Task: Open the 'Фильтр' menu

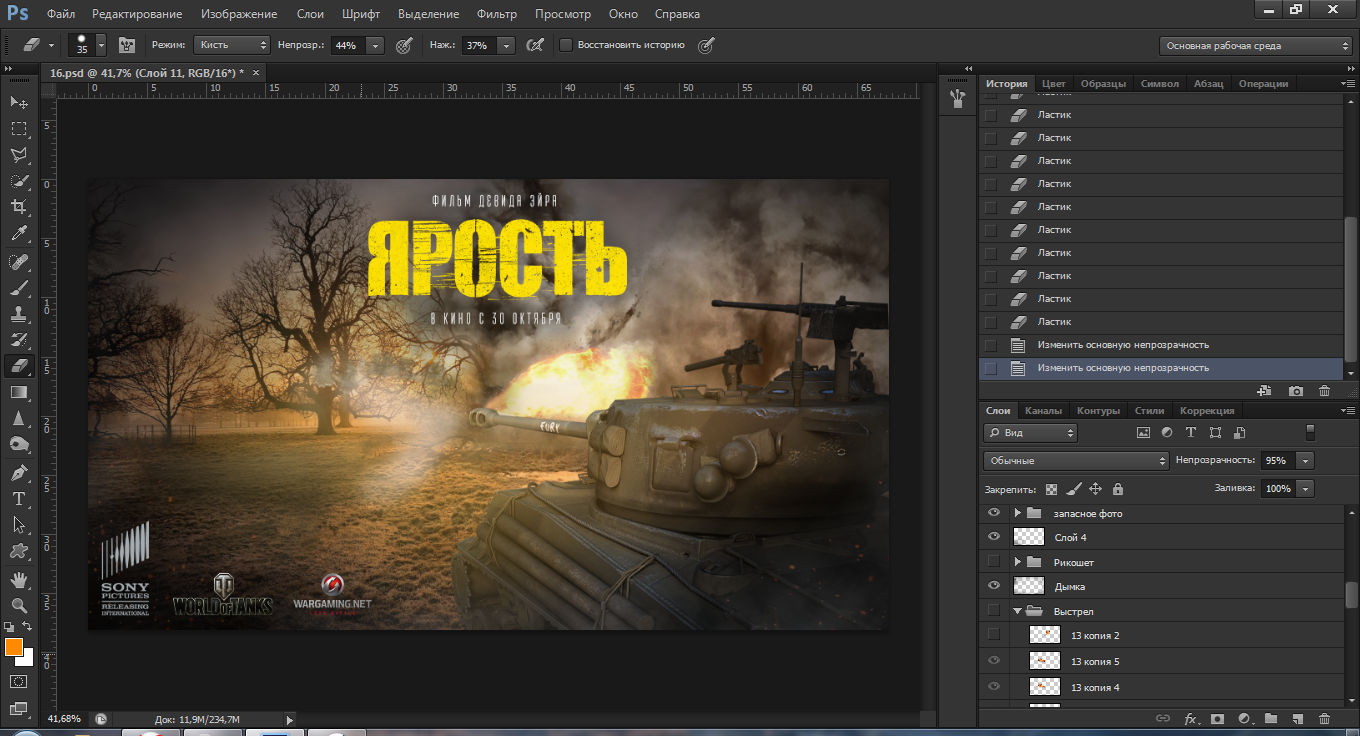Action: click(x=497, y=14)
